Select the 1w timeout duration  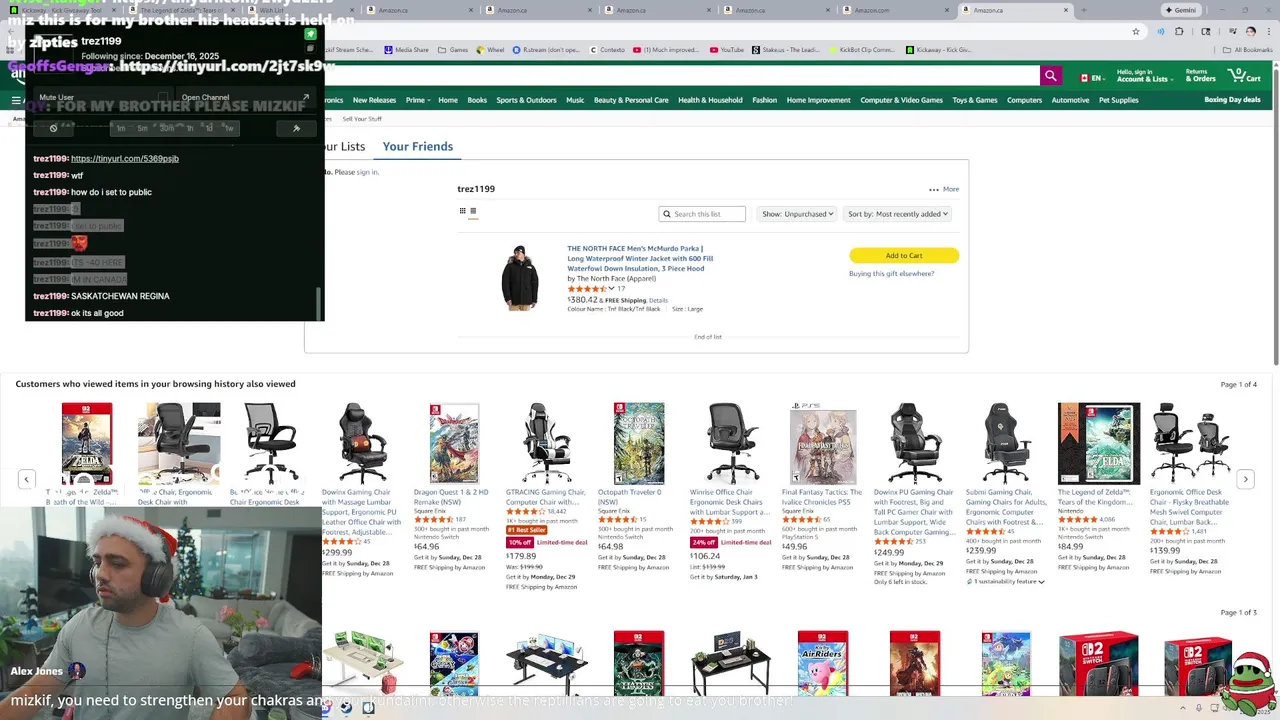pyautogui.click(x=229, y=128)
